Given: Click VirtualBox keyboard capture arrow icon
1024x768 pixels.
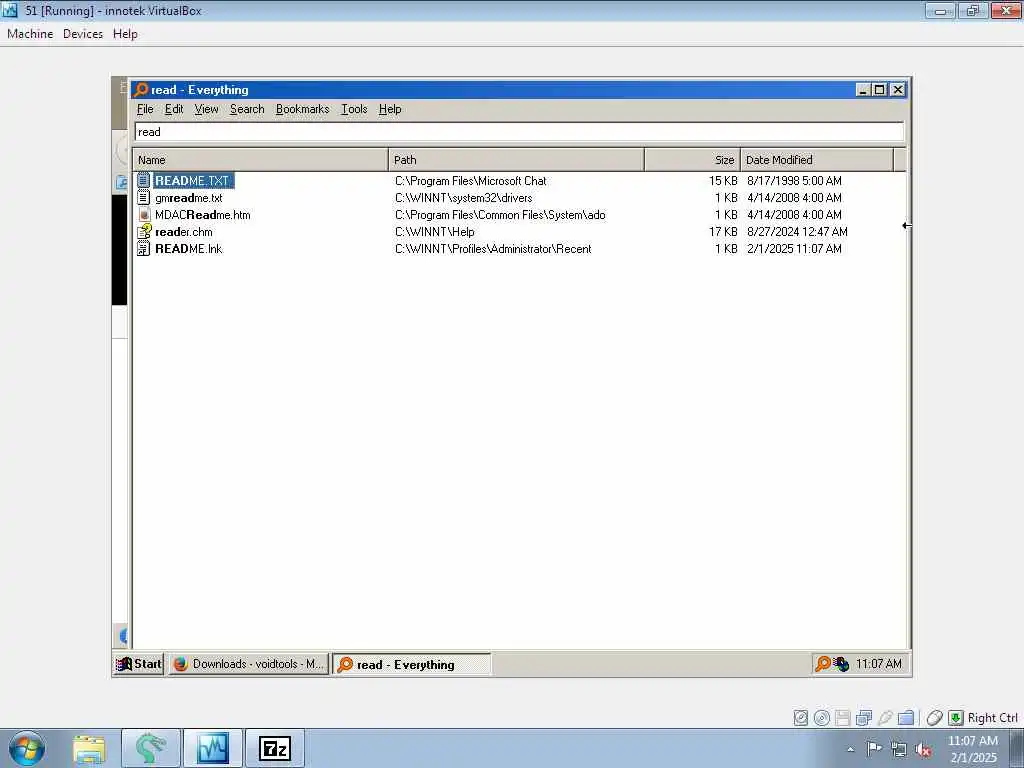Looking at the screenshot, I should (x=955, y=718).
